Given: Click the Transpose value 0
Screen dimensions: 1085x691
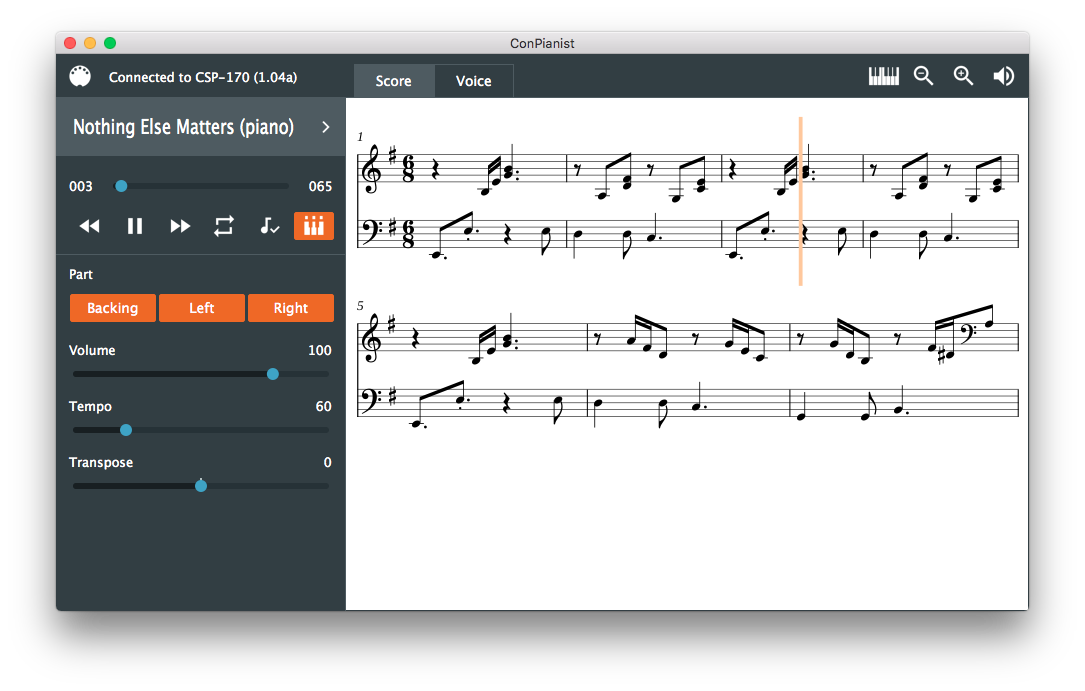Looking at the screenshot, I should point(328,463).
